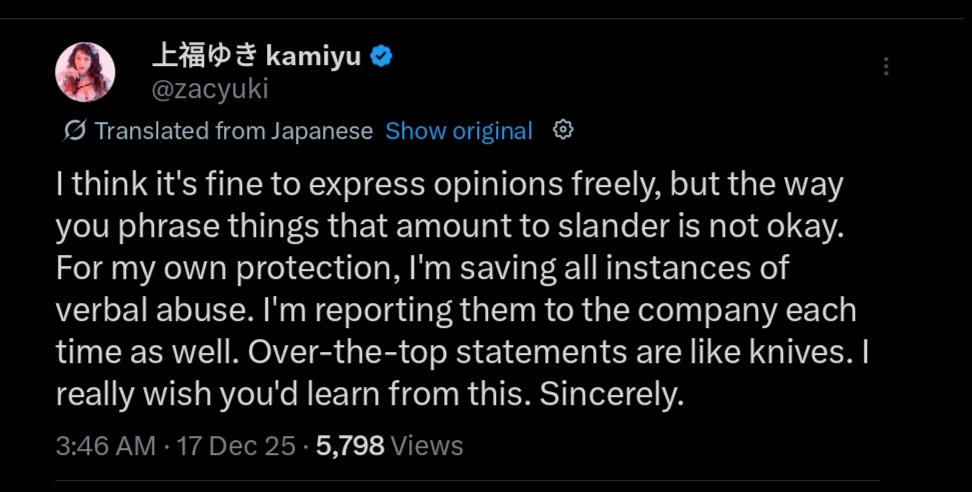Click the 5,798 view count number
The image size is (972, 492).
click(x=350, y=446)
